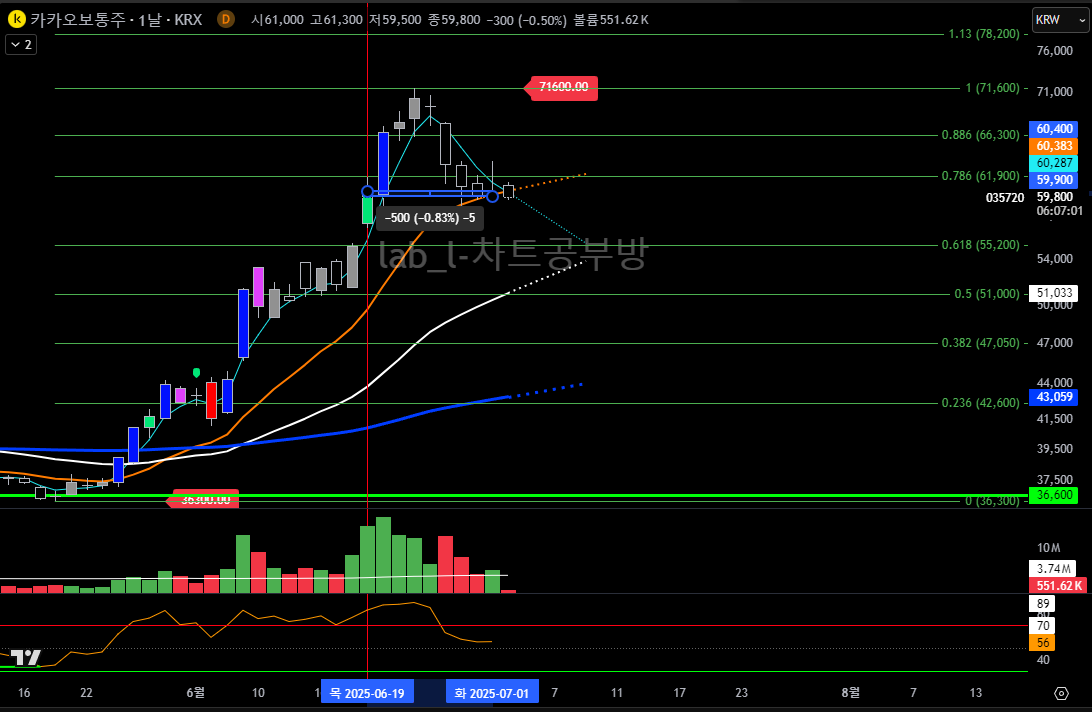Screen dimensions: 1092x712
Task: Click the green marker dot above early-June candle
Action: [196, 373]
